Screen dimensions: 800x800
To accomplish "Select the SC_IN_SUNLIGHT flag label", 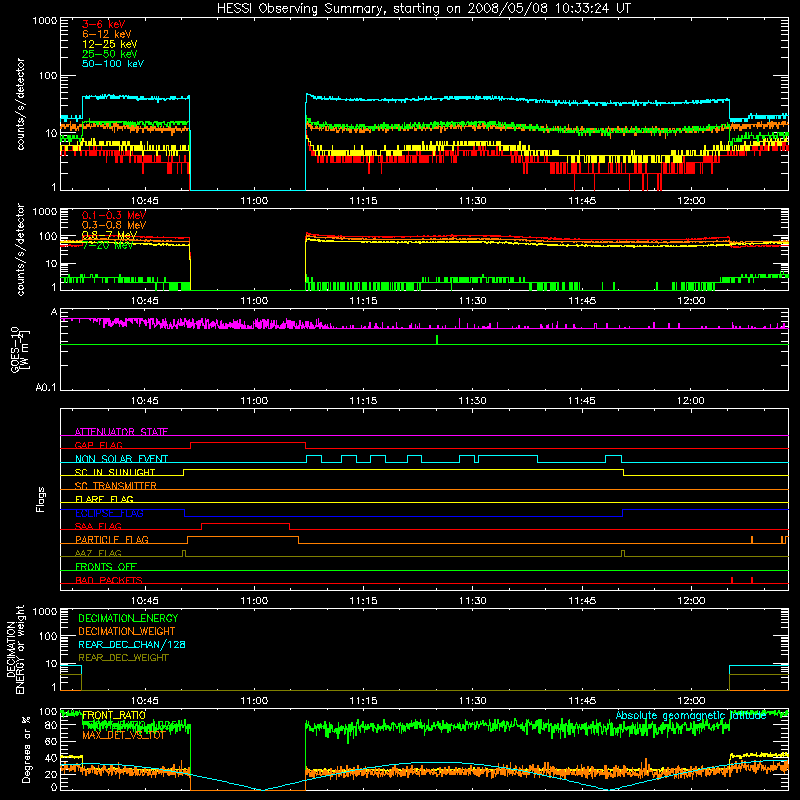I will 115,472.
